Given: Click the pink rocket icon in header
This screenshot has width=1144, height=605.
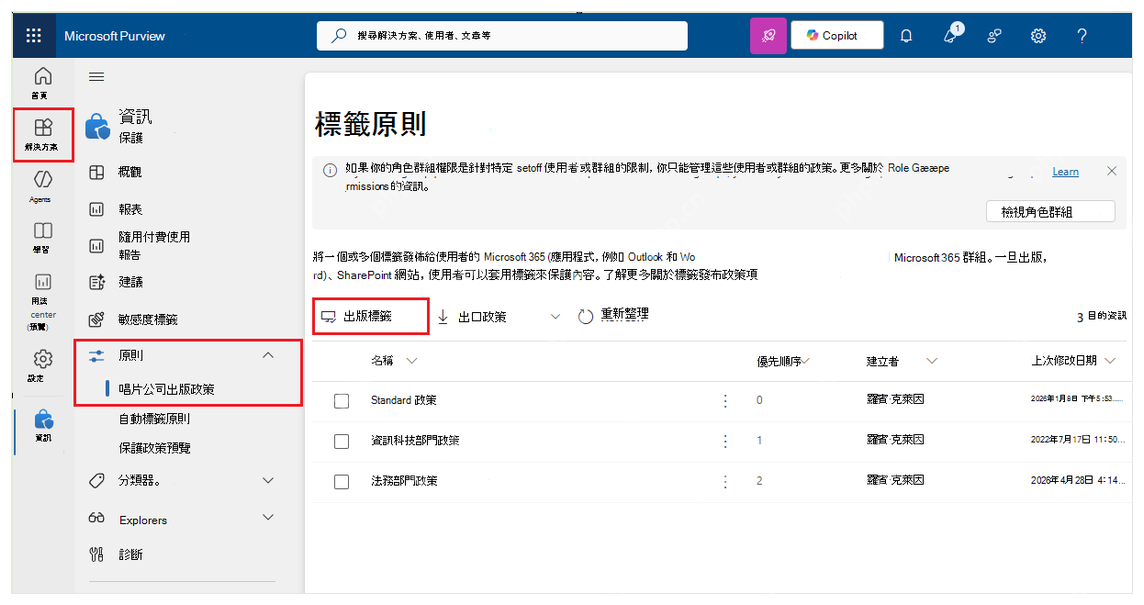Looking at the screenshot, I should click(x=768, y=35).
